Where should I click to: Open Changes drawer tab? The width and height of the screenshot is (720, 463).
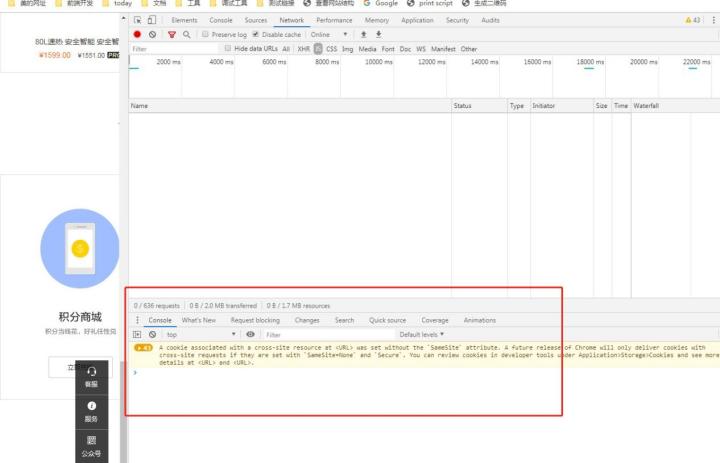(307, 320)
